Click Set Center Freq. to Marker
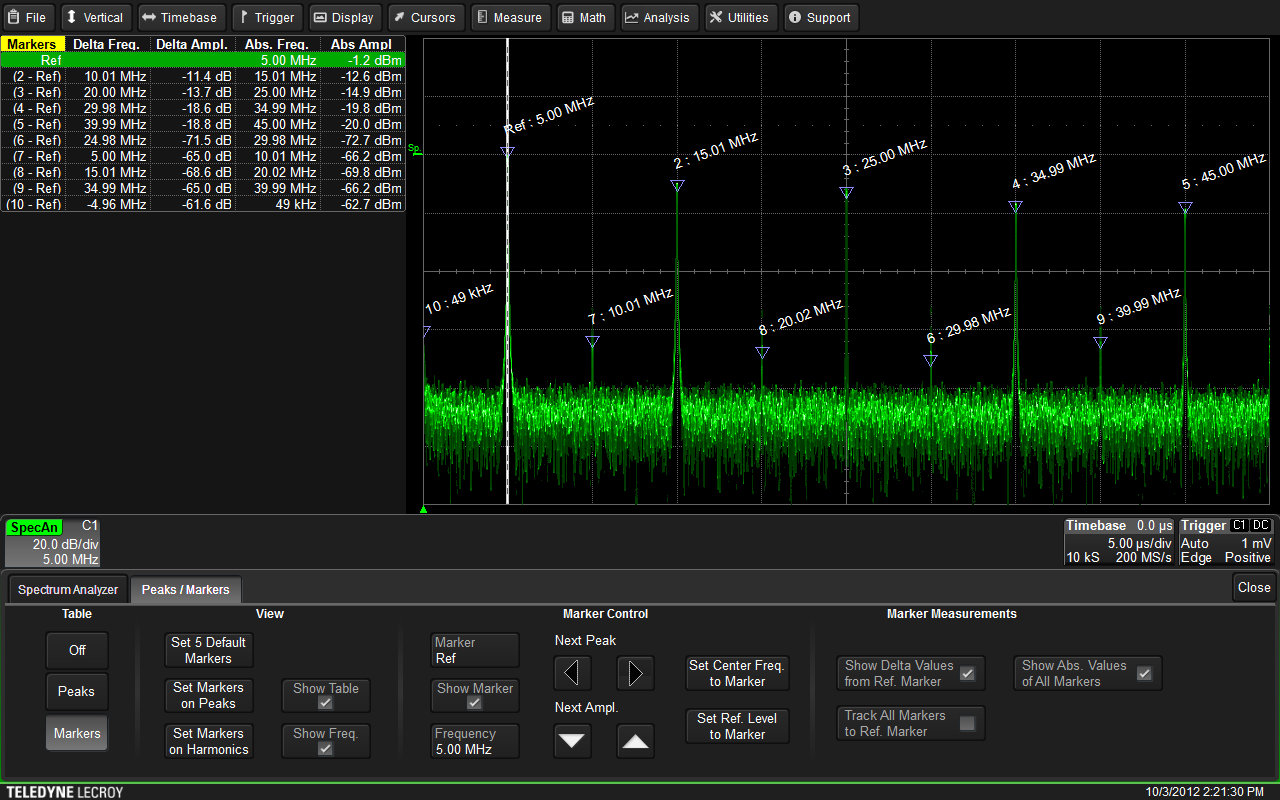This screenshot has height=800, width=1280. pos(737,673)
